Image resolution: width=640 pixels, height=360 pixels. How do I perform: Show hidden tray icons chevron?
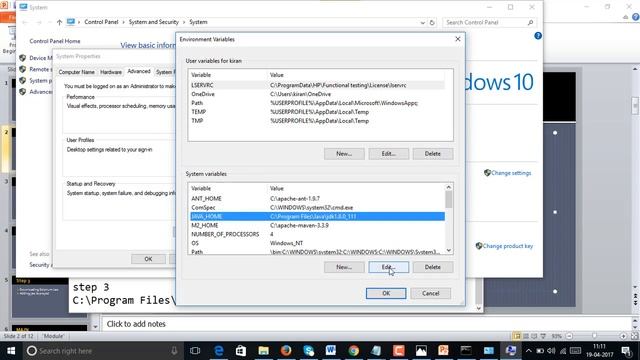pos(529,351)
